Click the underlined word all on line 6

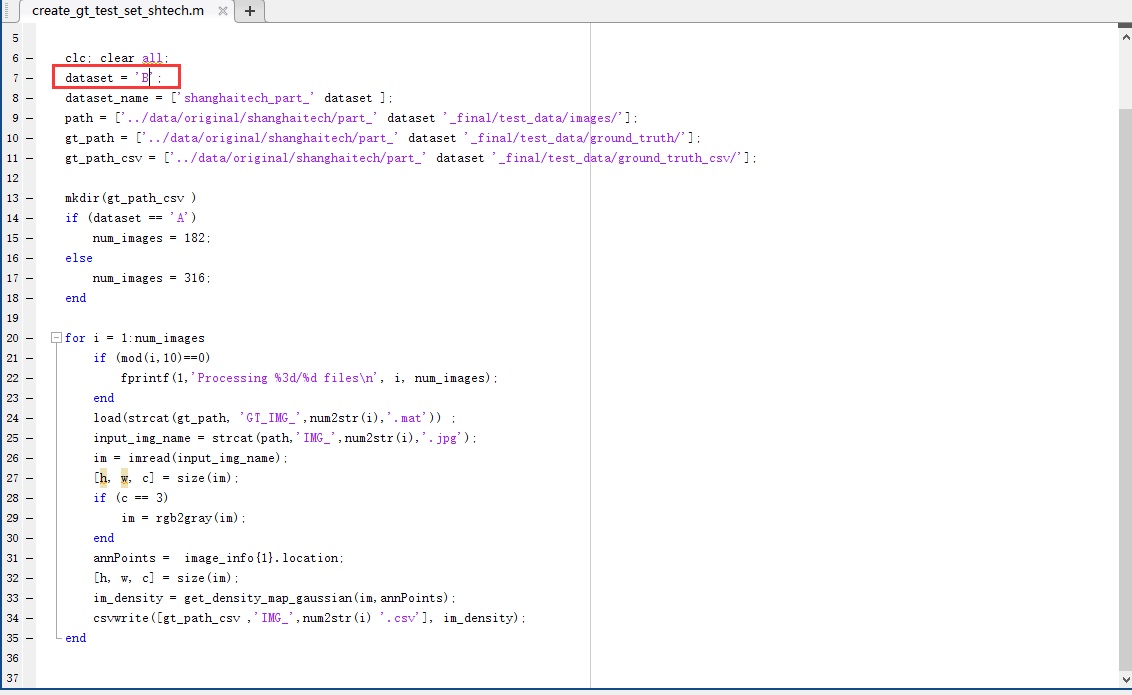point(151,57)
